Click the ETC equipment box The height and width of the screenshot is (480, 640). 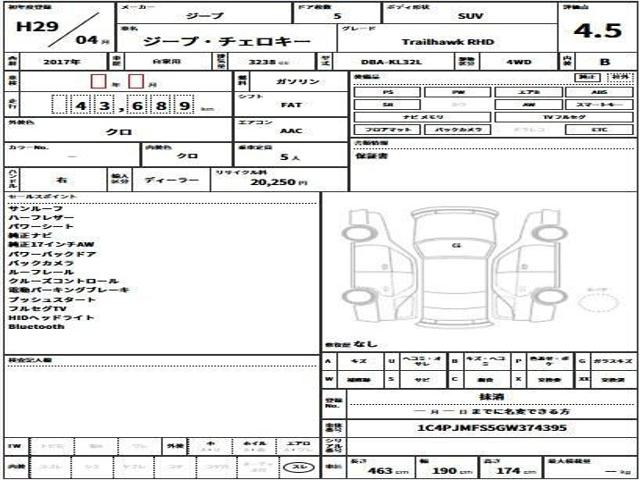click(599, 130)
